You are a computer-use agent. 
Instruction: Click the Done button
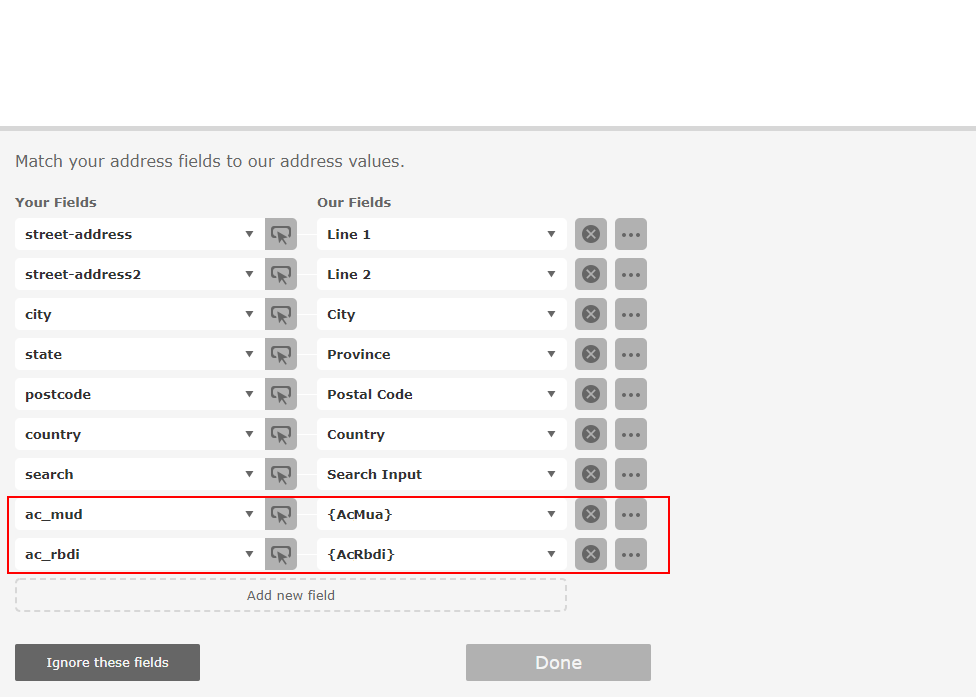pyautogui.click(x=558, y=663)
